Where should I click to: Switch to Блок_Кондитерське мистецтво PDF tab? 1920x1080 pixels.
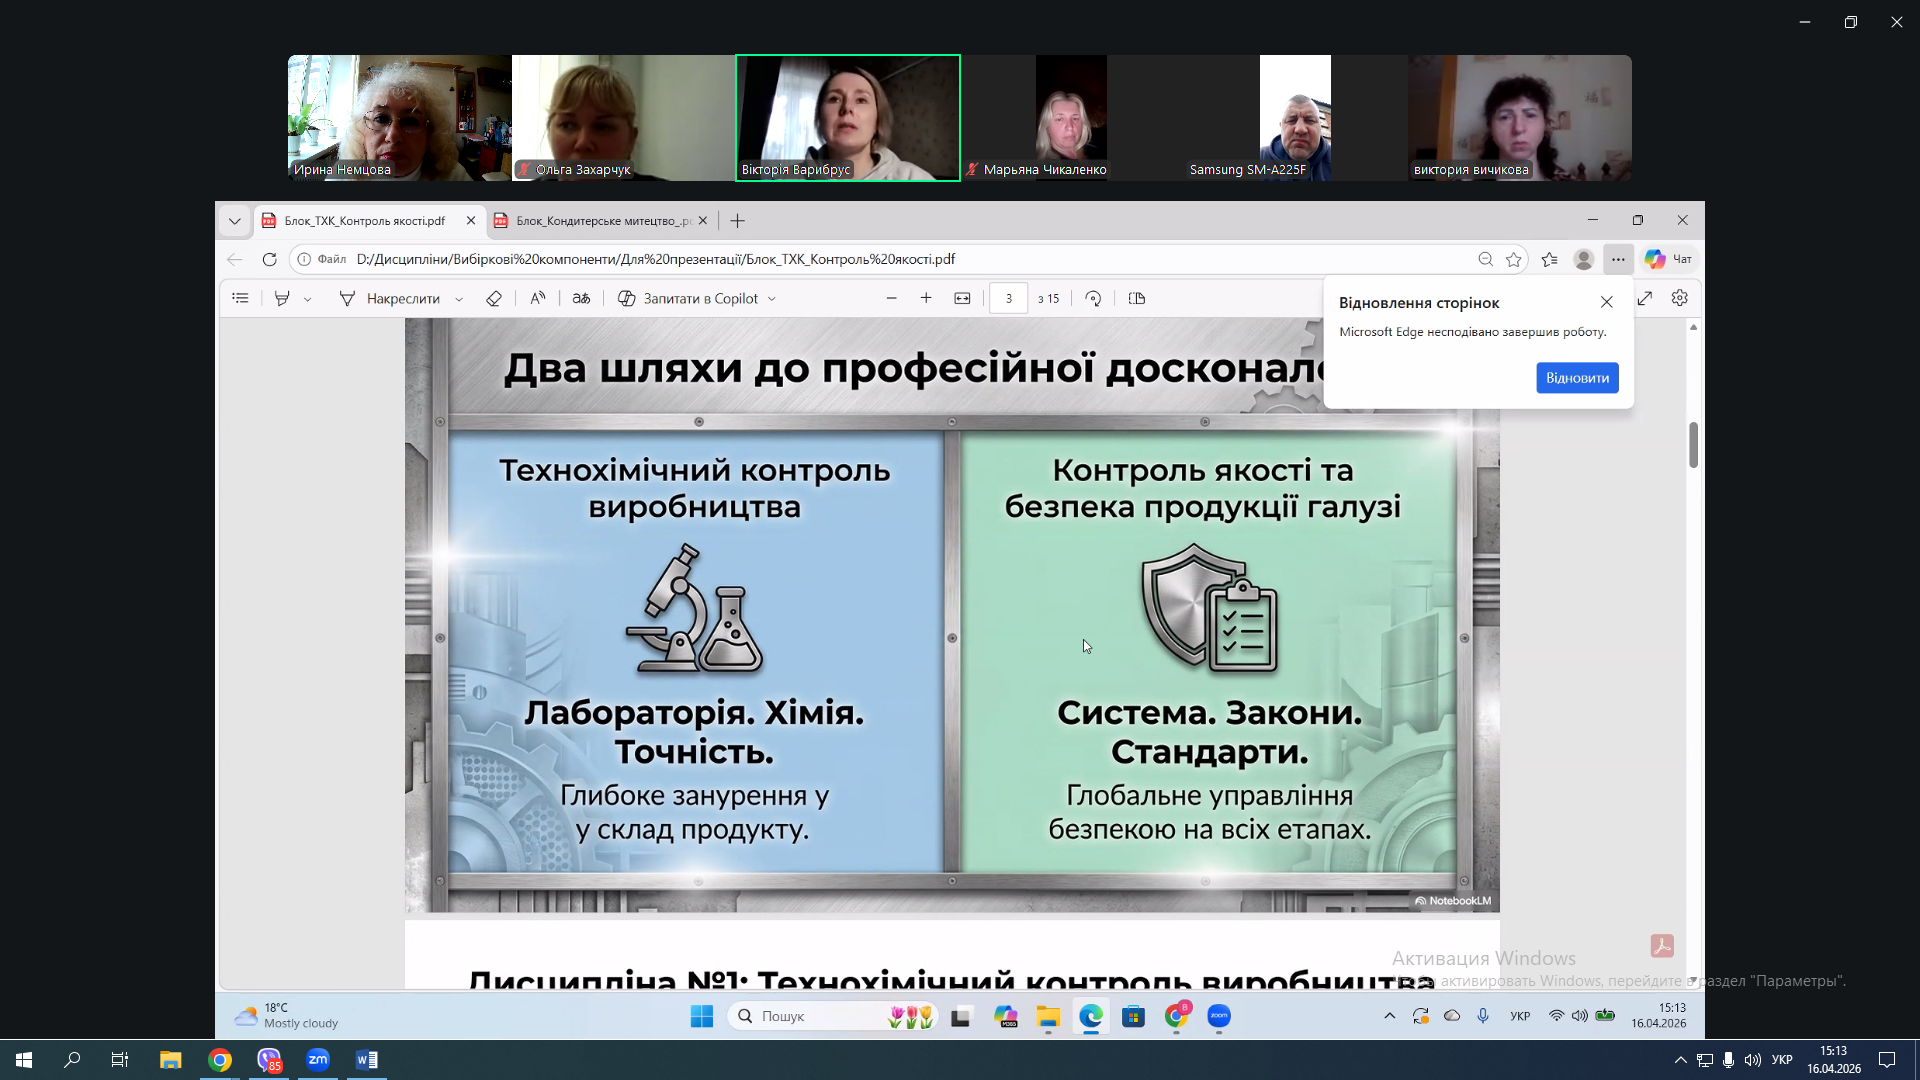click(x=600, y=221)
